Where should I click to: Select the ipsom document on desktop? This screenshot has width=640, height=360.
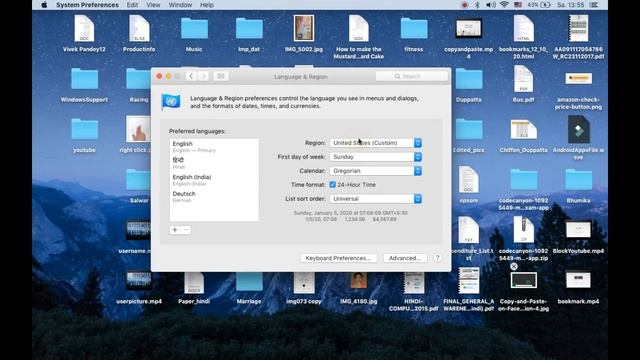pyautogui.click(x=469, y=180)
